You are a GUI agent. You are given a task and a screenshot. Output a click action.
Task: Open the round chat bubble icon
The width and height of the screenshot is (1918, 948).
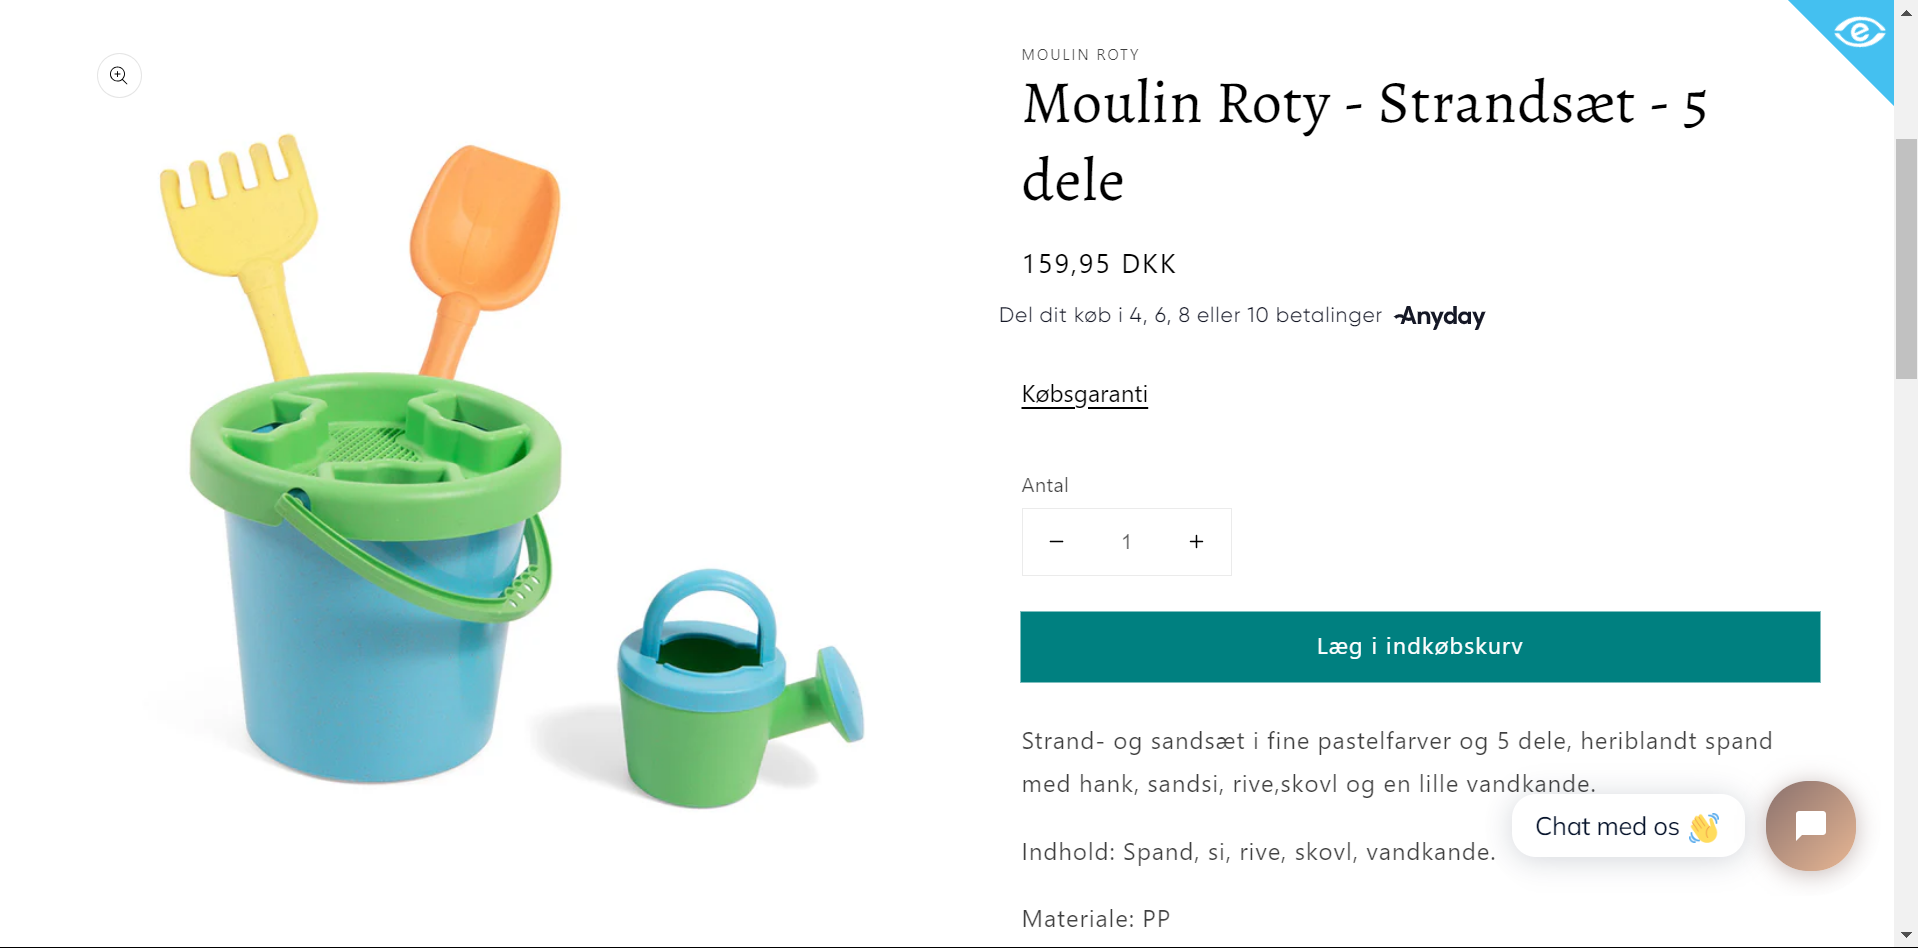1810,826
